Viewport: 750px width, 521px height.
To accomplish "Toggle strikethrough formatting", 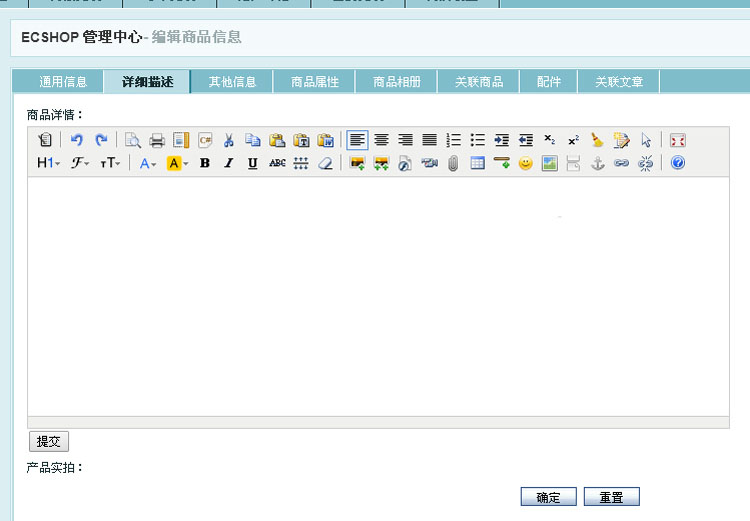I will (277, 163).
